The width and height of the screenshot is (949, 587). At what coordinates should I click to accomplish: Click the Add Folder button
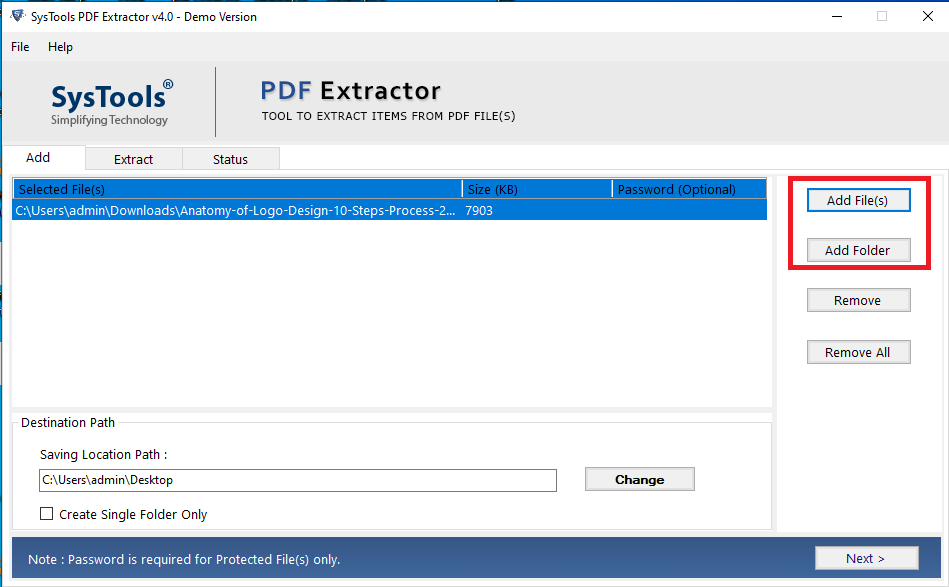click(858, 251)
